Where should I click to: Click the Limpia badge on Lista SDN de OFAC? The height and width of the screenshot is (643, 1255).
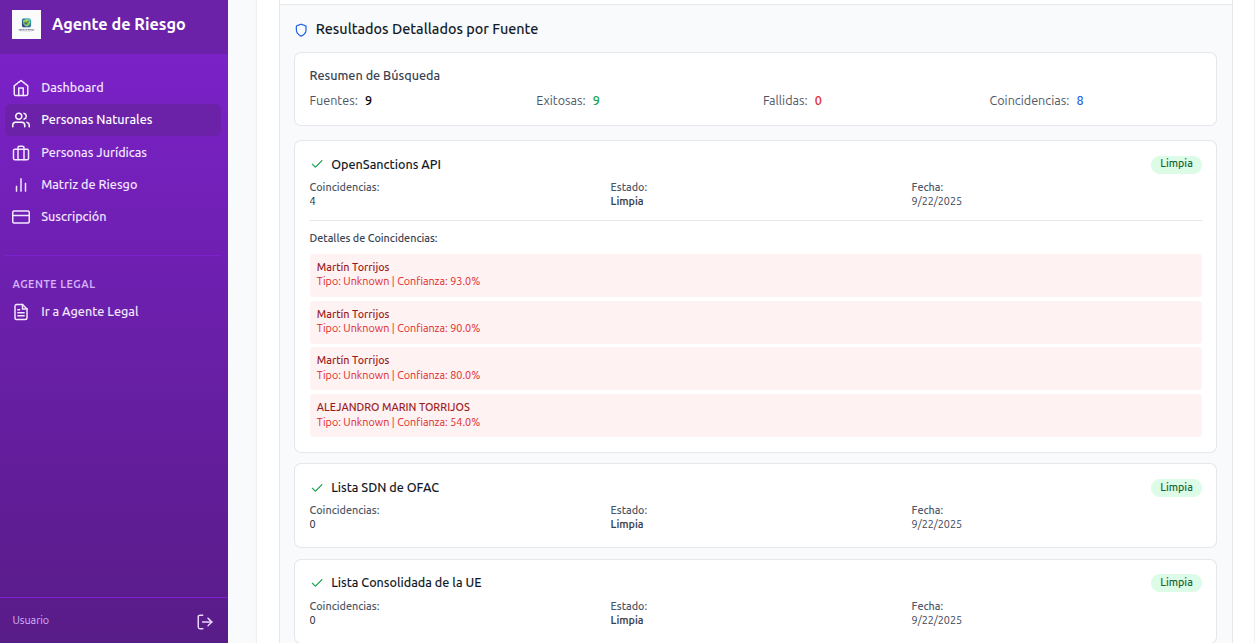1176,487
